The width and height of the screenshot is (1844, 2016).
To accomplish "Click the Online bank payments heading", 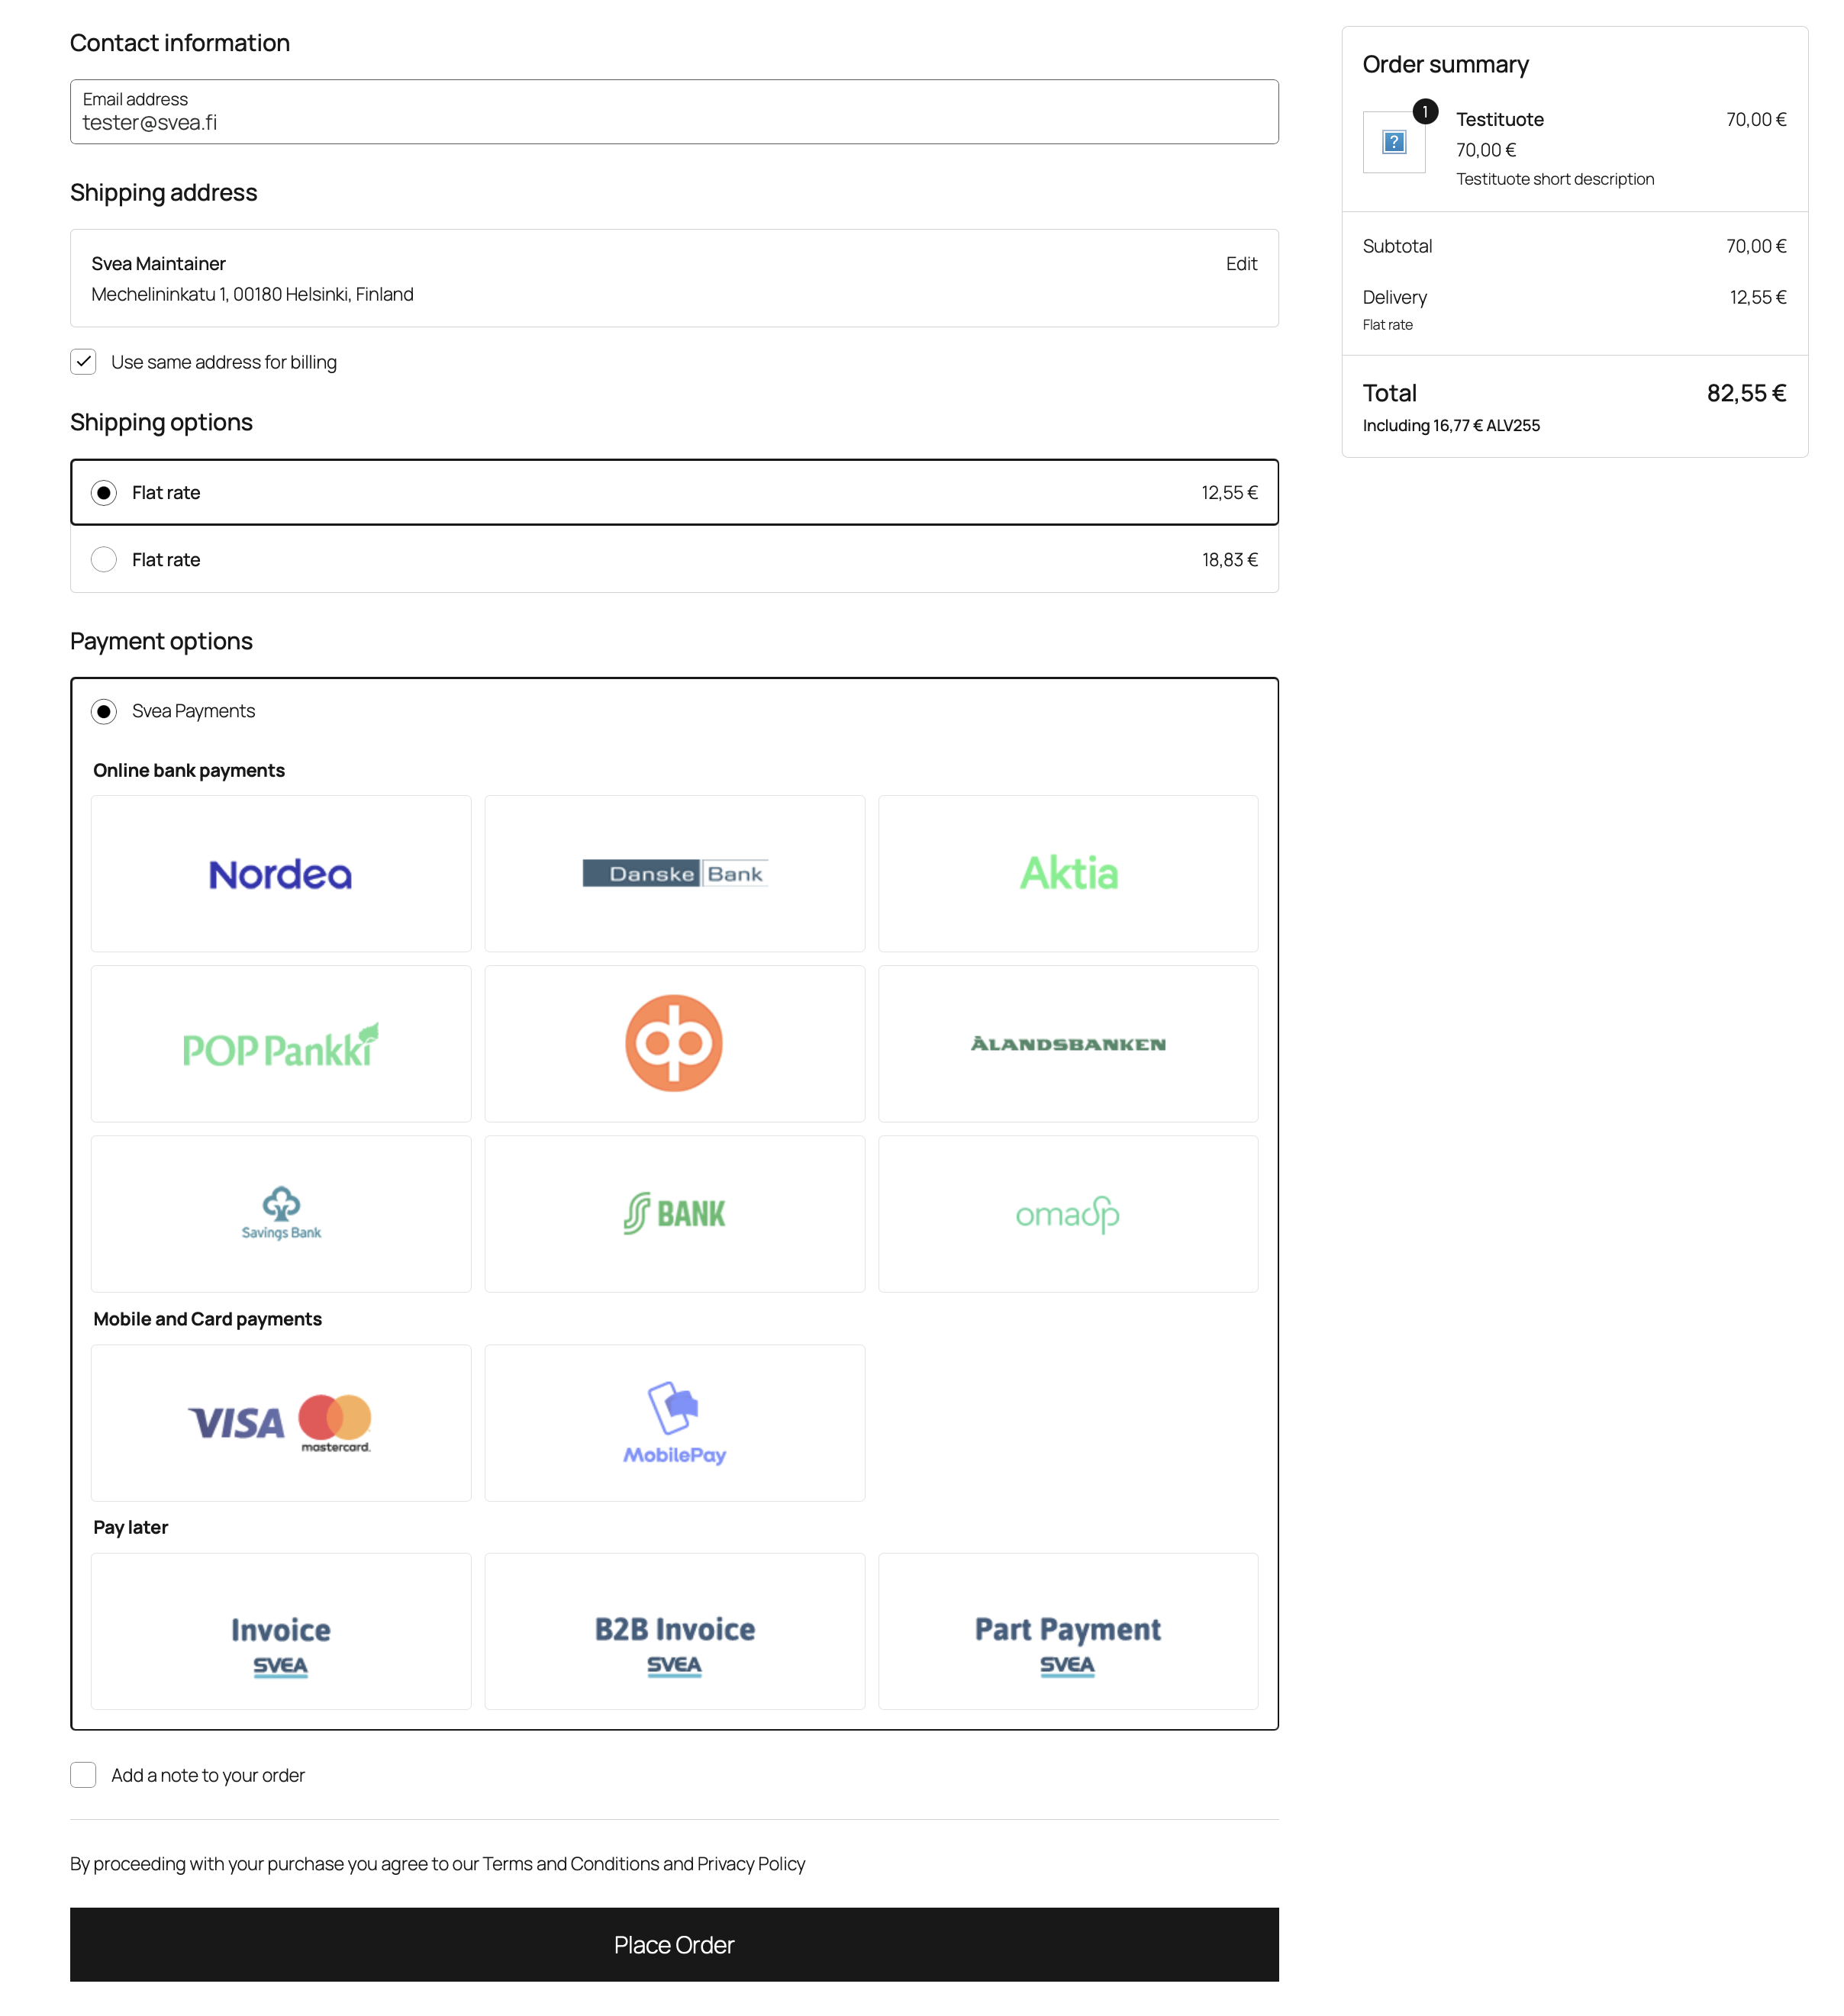I will click(x=189, y=771).
